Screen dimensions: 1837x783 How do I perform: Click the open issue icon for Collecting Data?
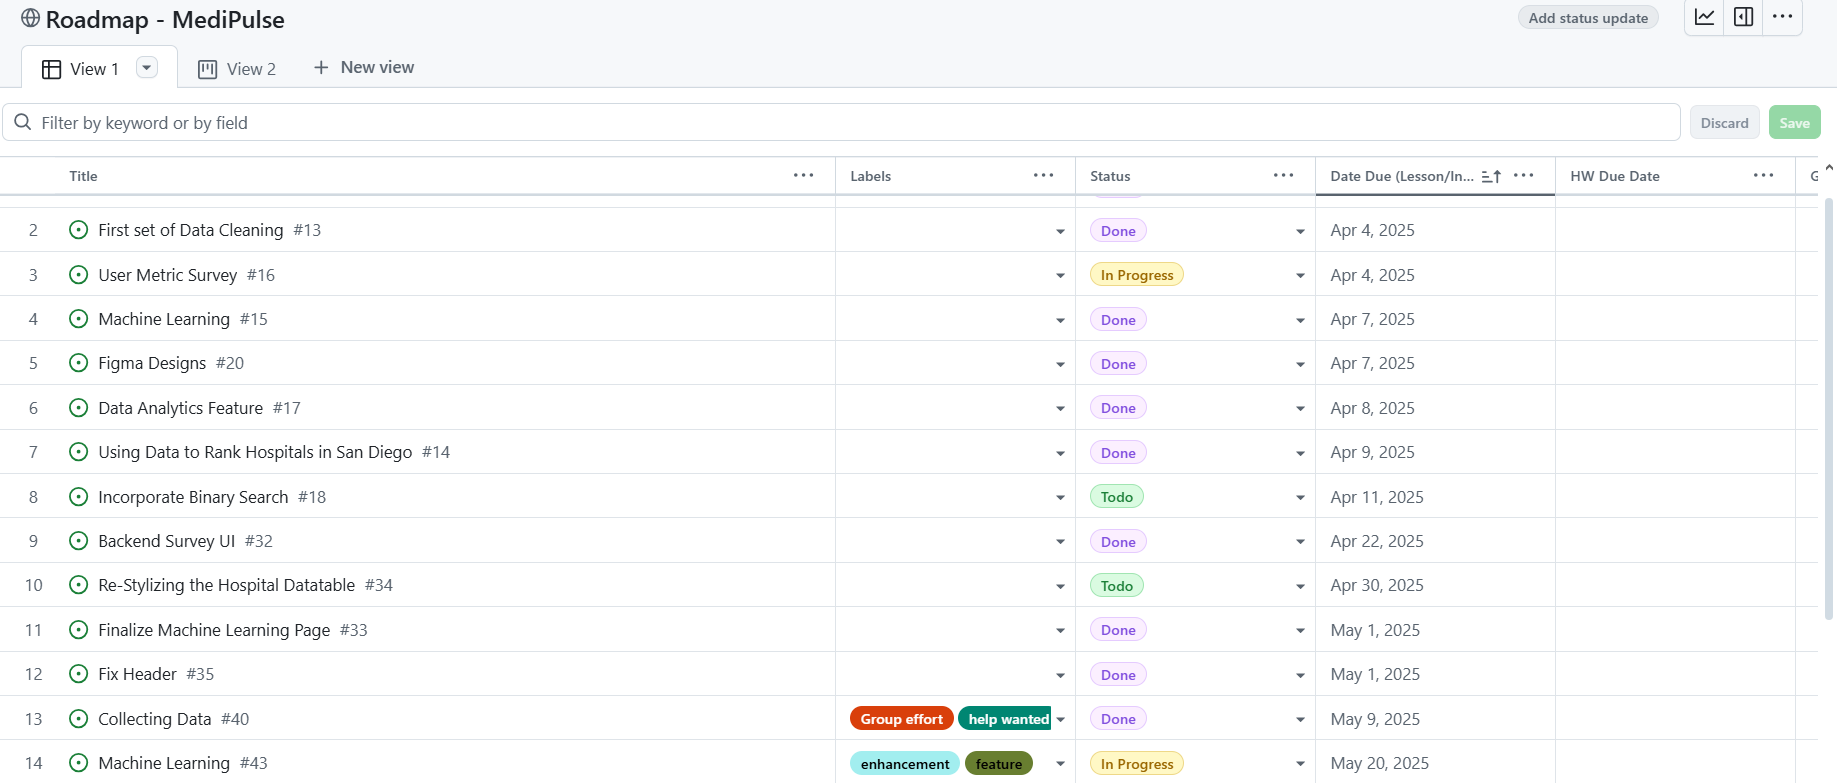(x=79, y=719)
